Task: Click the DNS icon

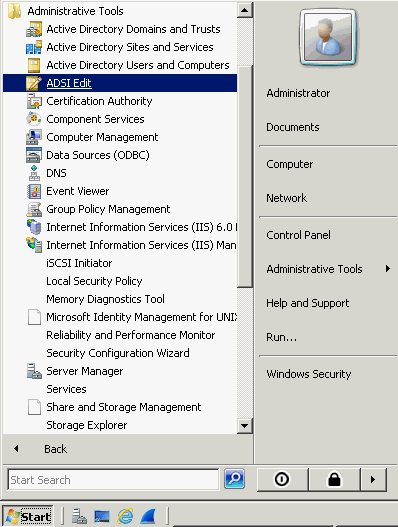Action: [34, 173]
